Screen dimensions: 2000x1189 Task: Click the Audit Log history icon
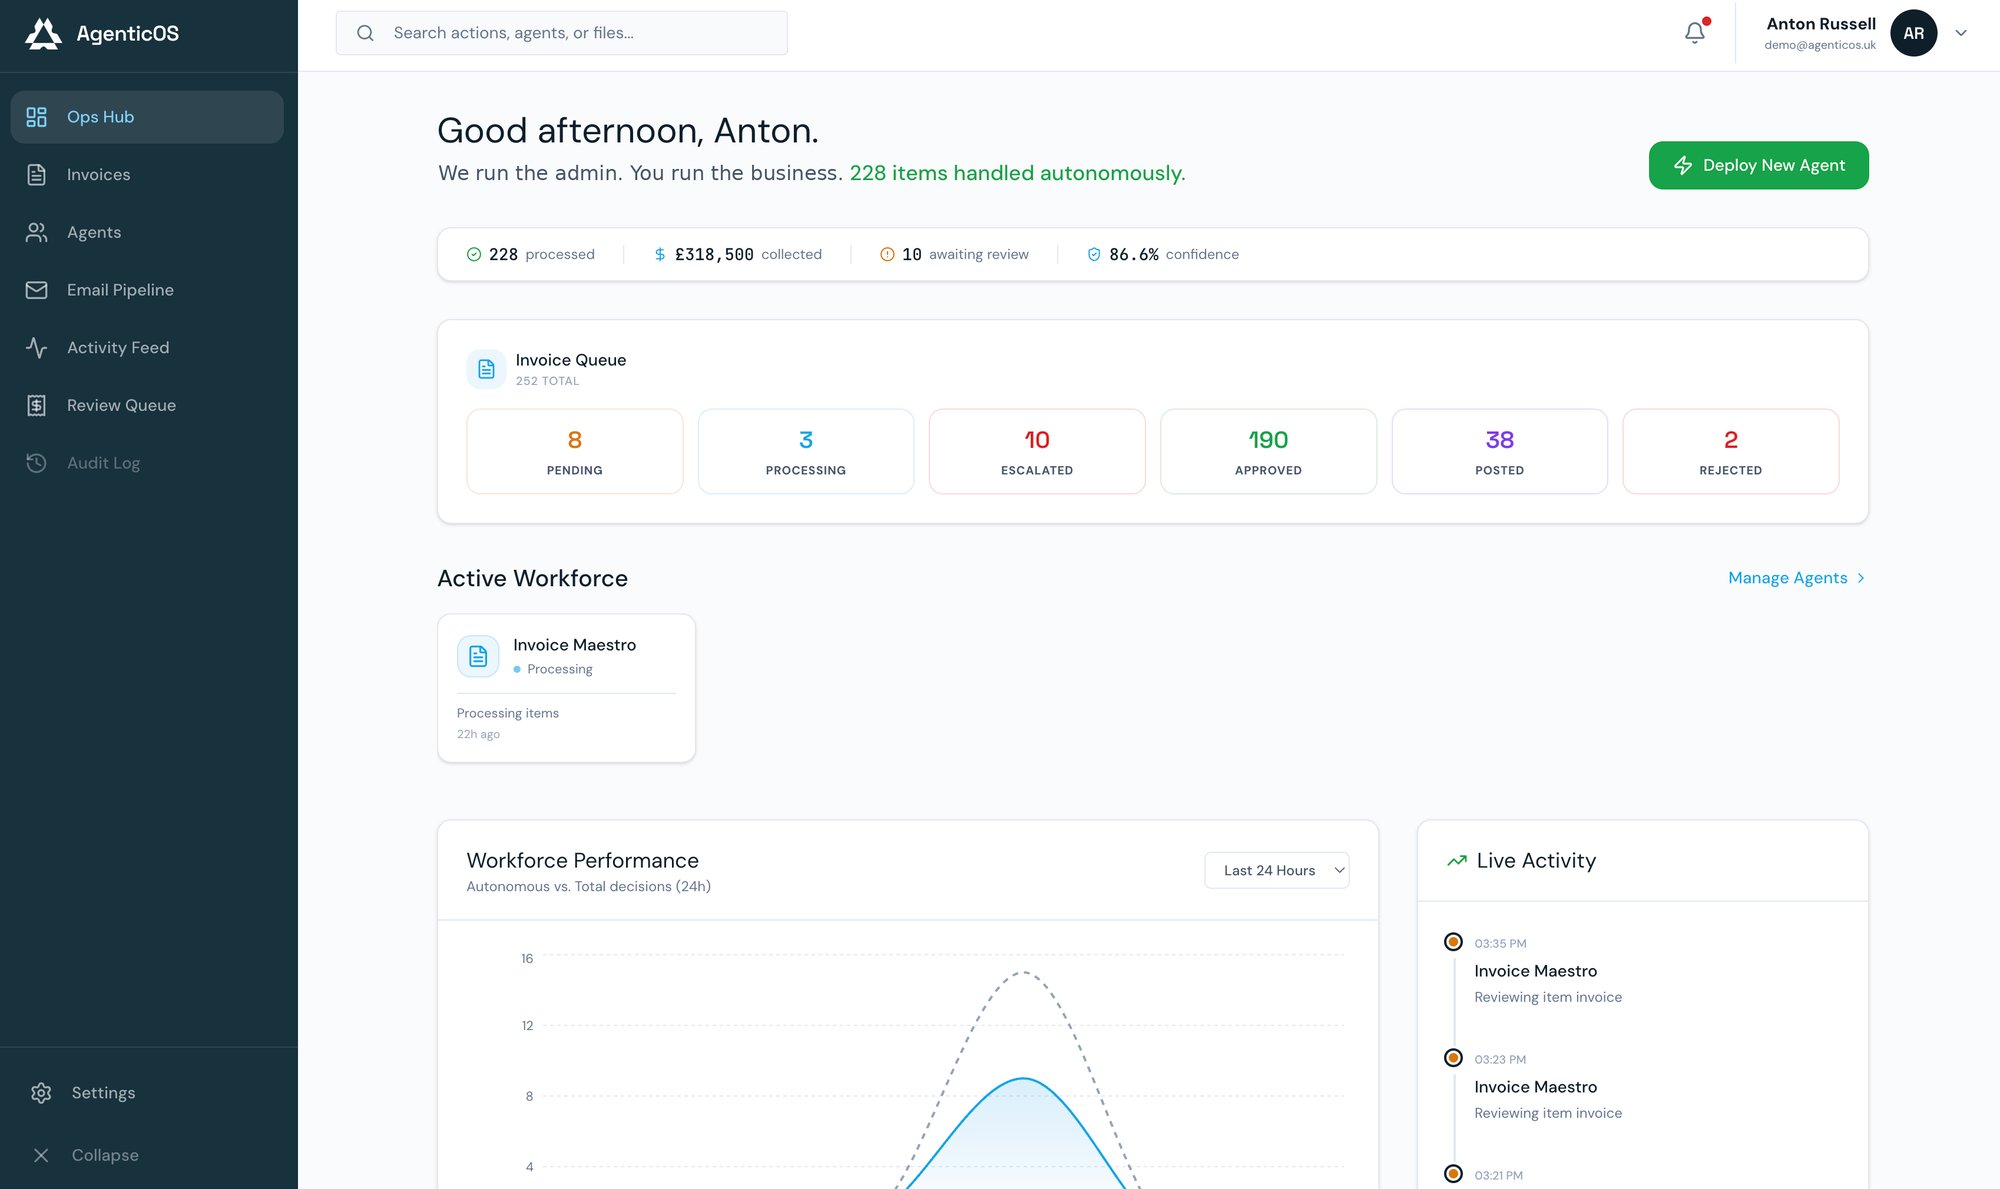[x=37, y=463]
